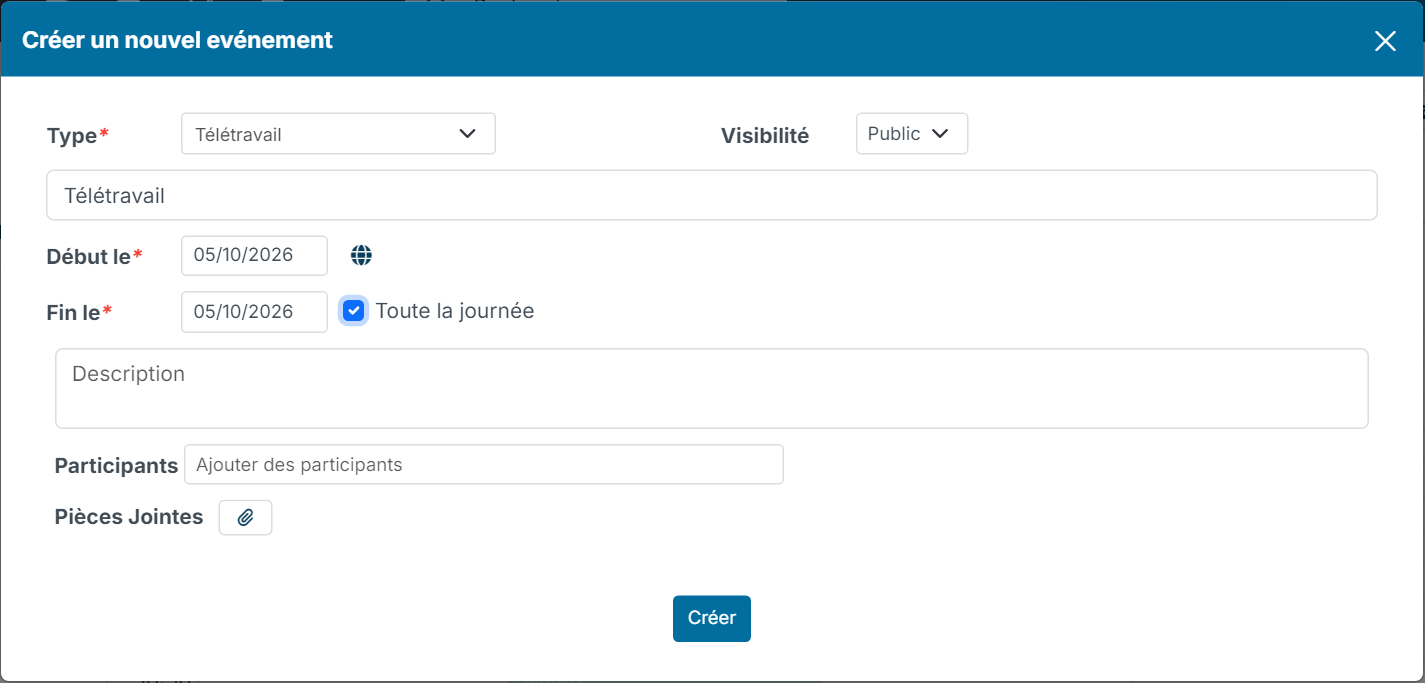Screen dimensions: 1425x683
Task: Close the new event dialog
Action: [1385, 41]
